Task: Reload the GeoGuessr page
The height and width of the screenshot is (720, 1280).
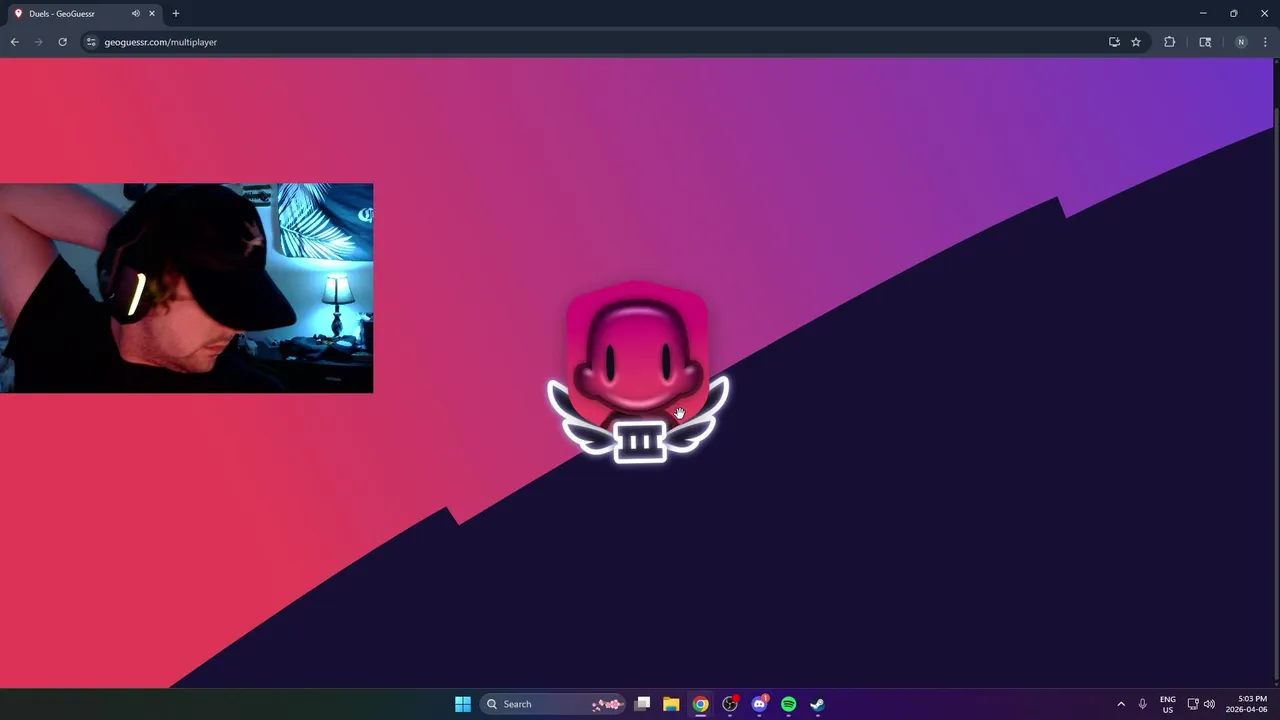Action: click(62, 42)
